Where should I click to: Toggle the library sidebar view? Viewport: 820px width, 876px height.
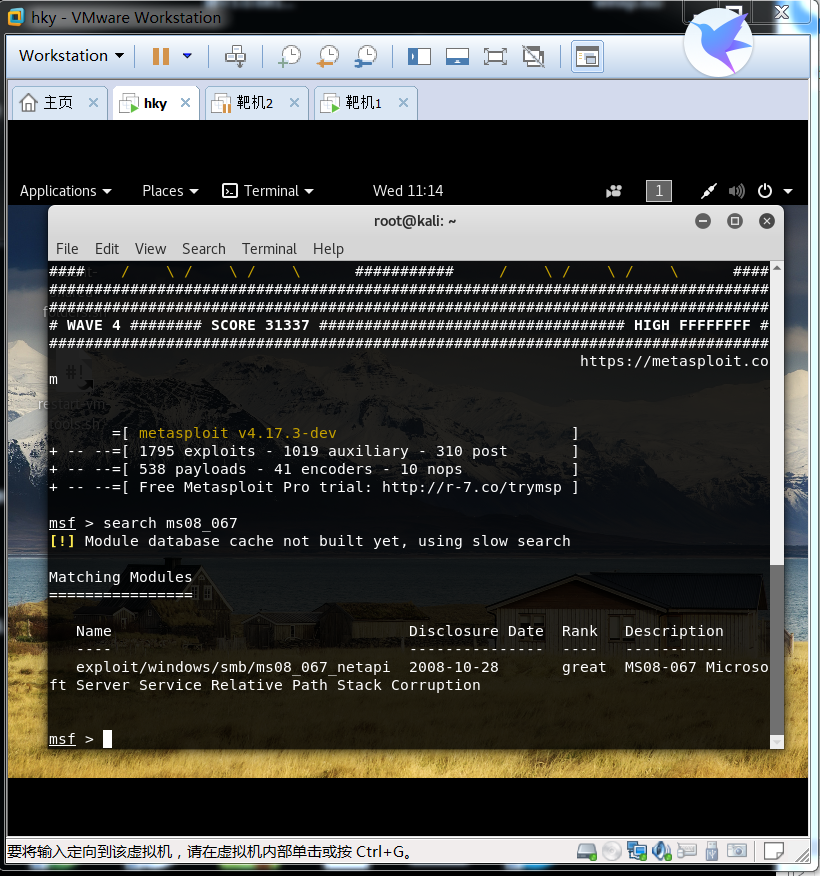[x=419, y=56]
